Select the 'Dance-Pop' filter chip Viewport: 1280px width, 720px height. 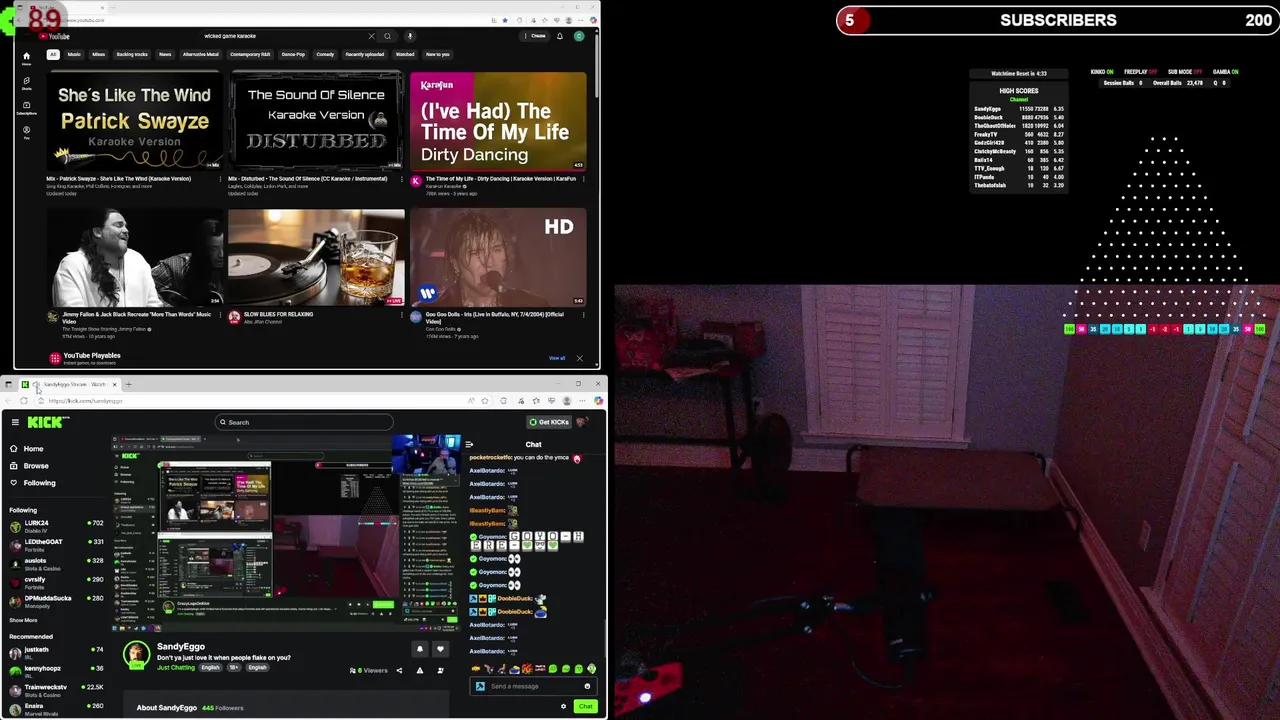[293, 54]
